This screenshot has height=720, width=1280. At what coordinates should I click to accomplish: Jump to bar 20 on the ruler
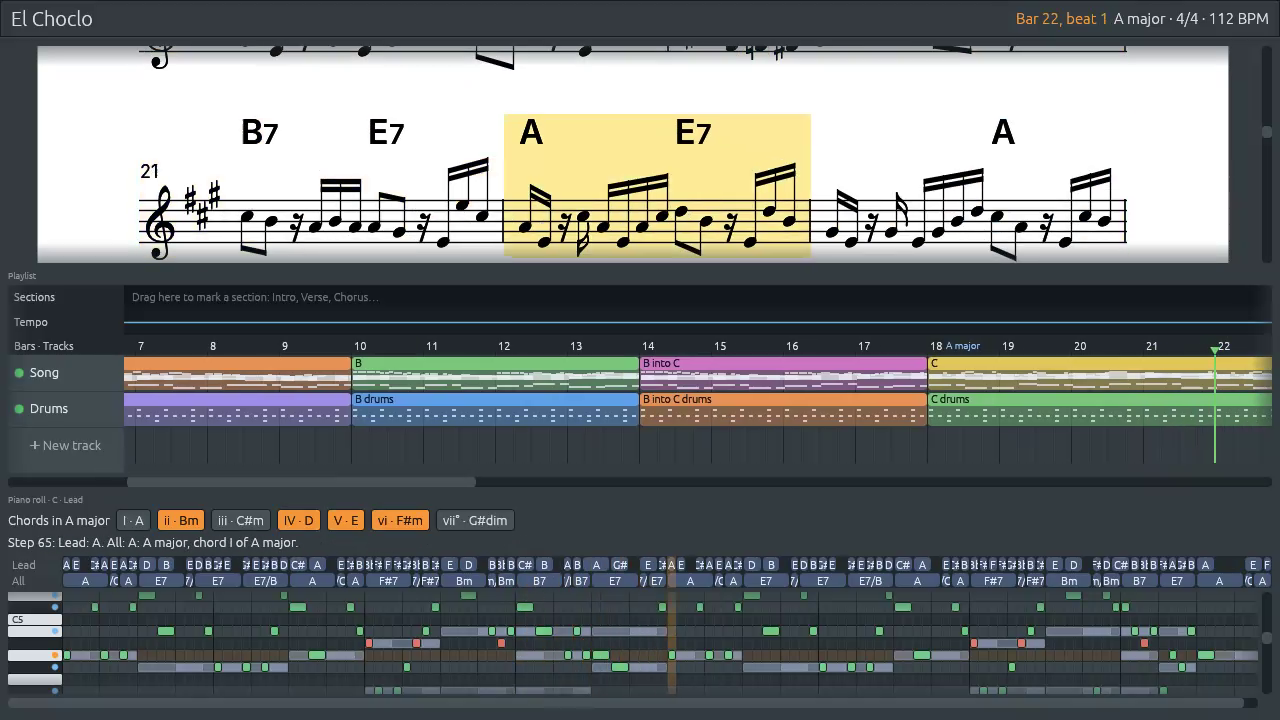coord(1080,346)
